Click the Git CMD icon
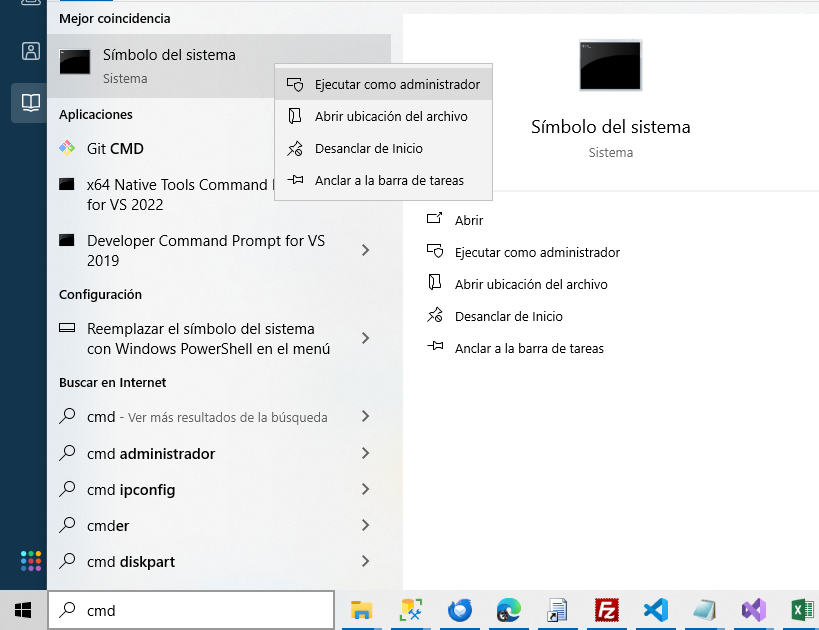This screenshot has height=630, width=819. pyautogui.click(x=67, y=148)
